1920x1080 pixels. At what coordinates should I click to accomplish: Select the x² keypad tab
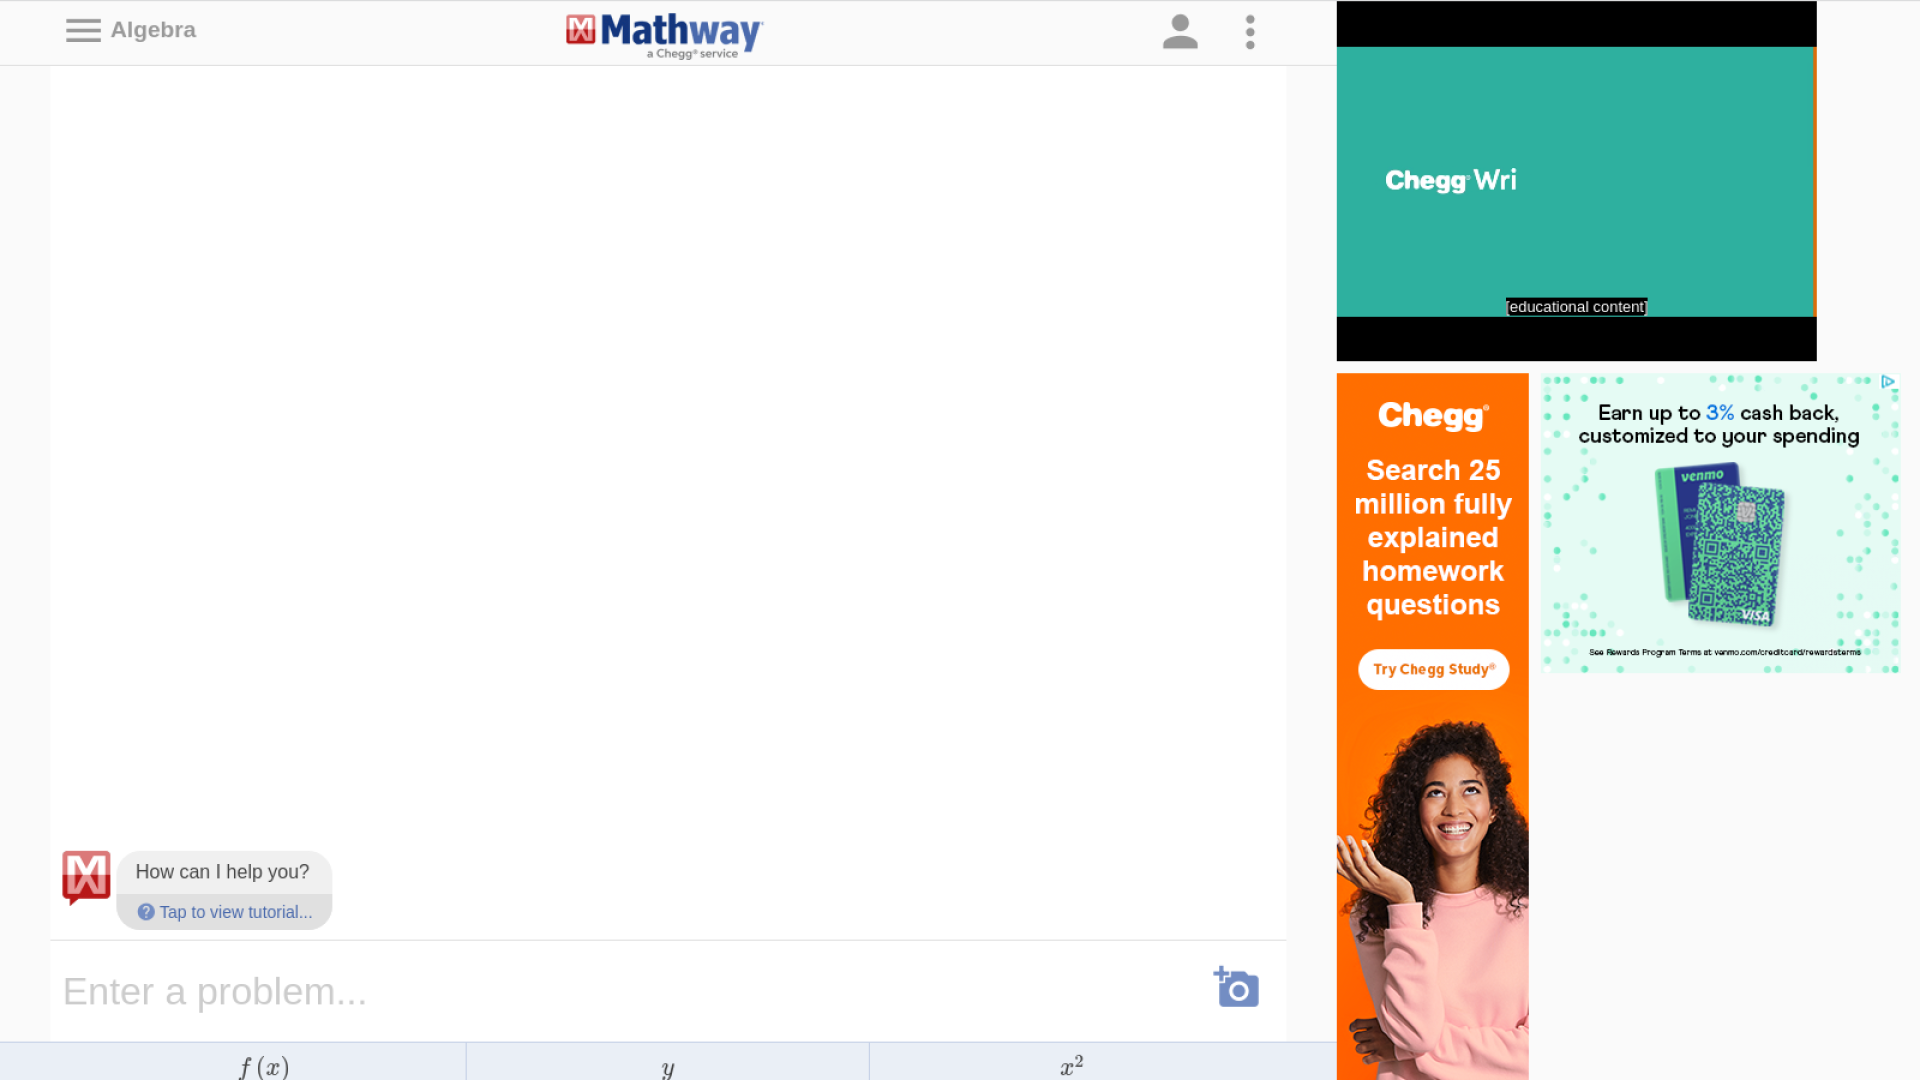1072,1063
